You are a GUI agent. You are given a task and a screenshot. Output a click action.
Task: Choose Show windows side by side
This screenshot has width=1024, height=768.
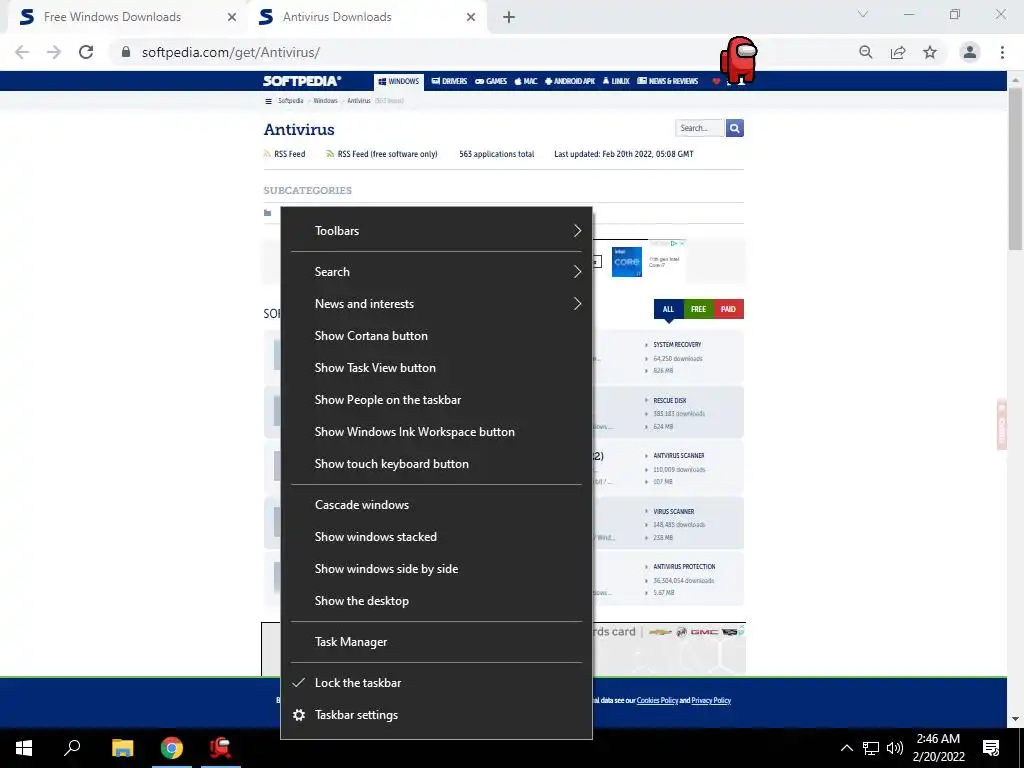pyautogui.click(x=436, y=569)
